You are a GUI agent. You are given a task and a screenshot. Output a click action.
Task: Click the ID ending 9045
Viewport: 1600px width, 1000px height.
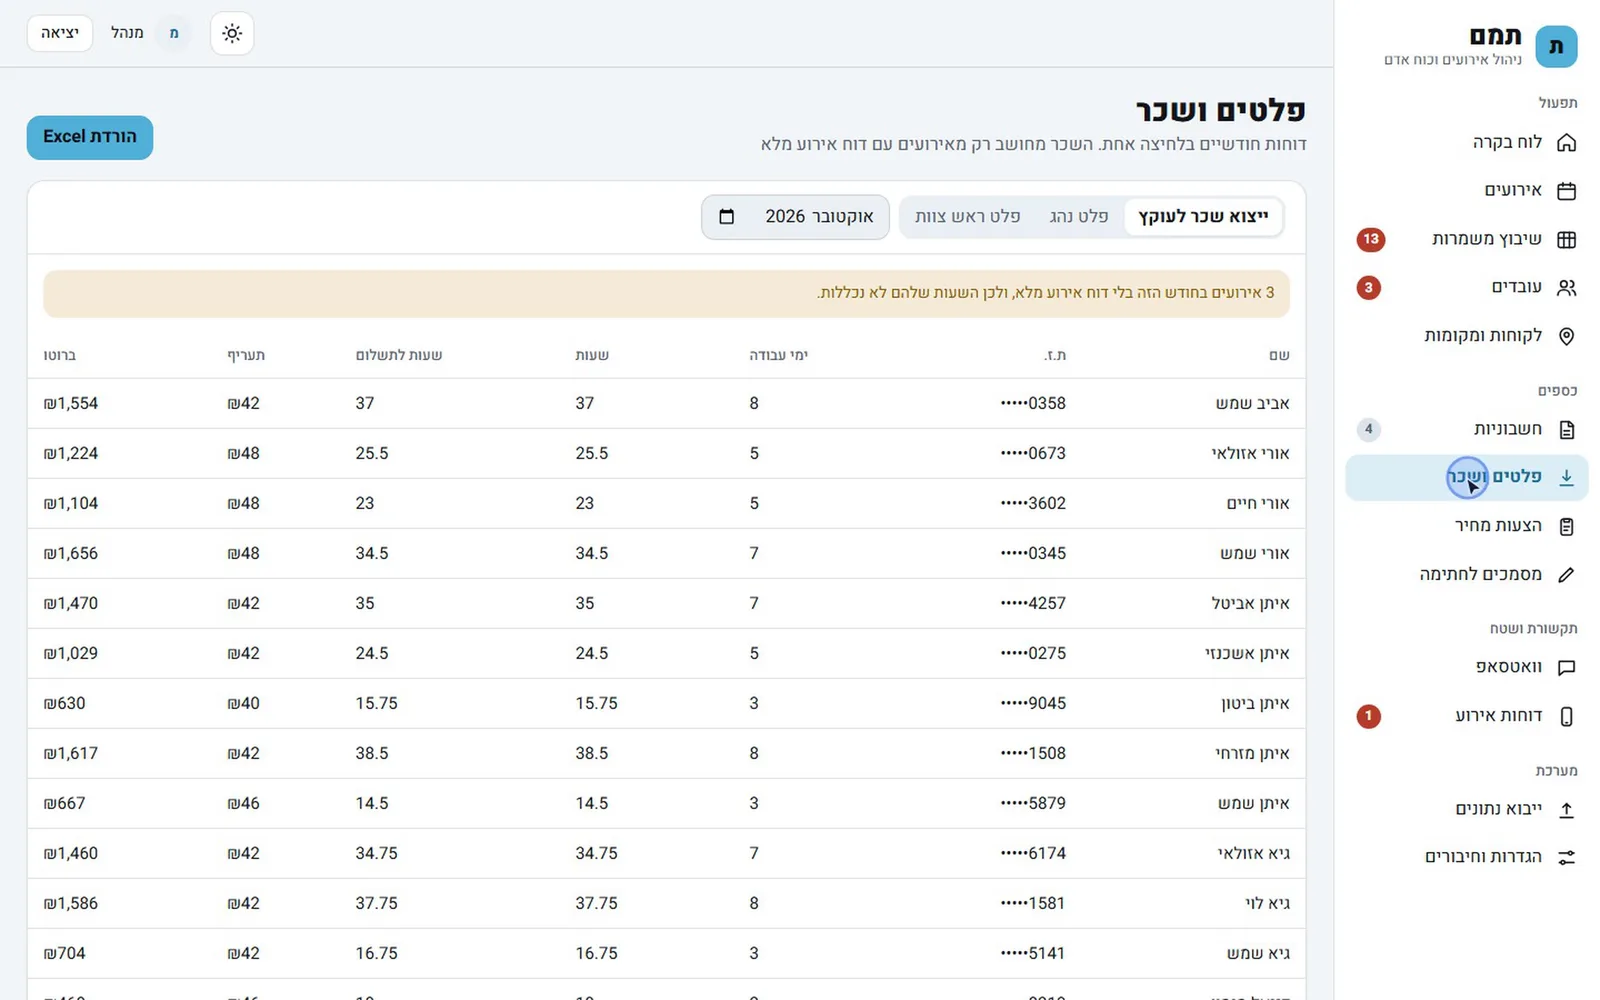coord(1033,704)
